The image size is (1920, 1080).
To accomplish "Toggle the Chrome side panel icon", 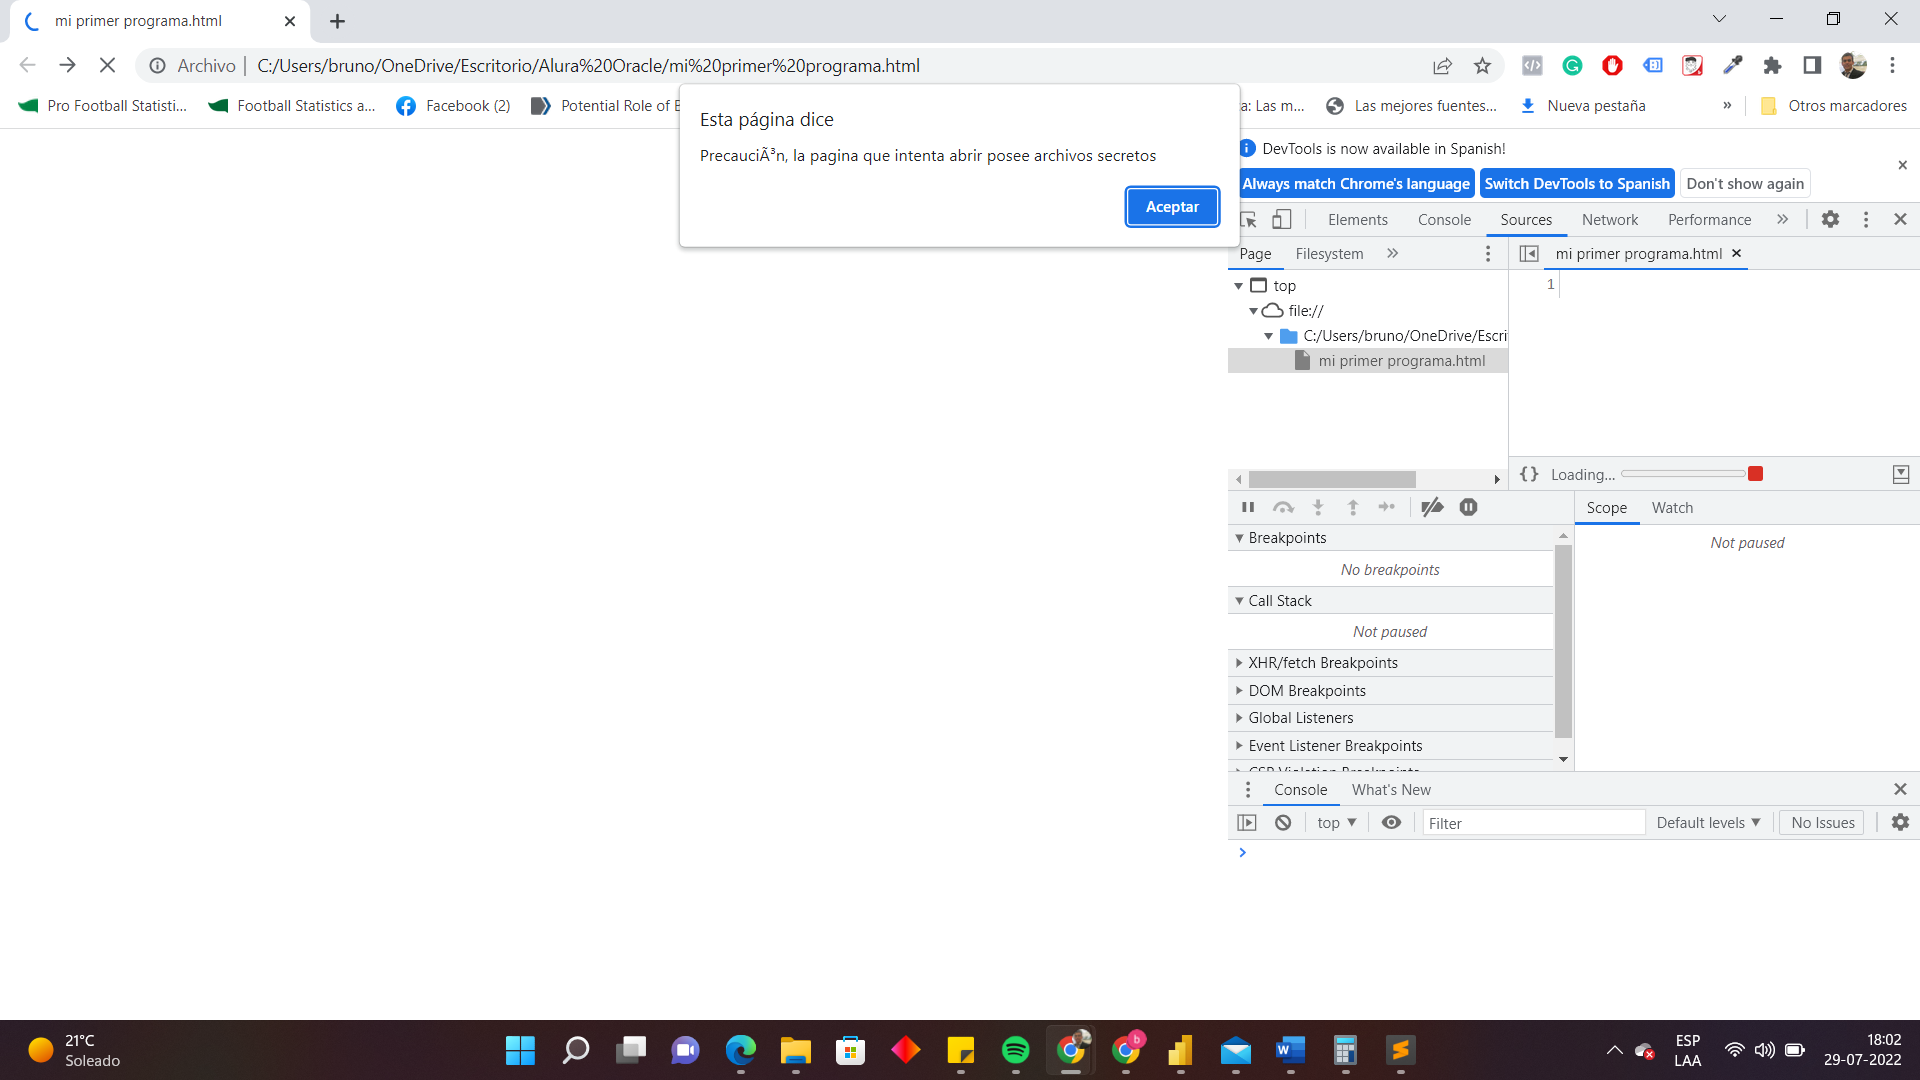I will point(1812,66).
